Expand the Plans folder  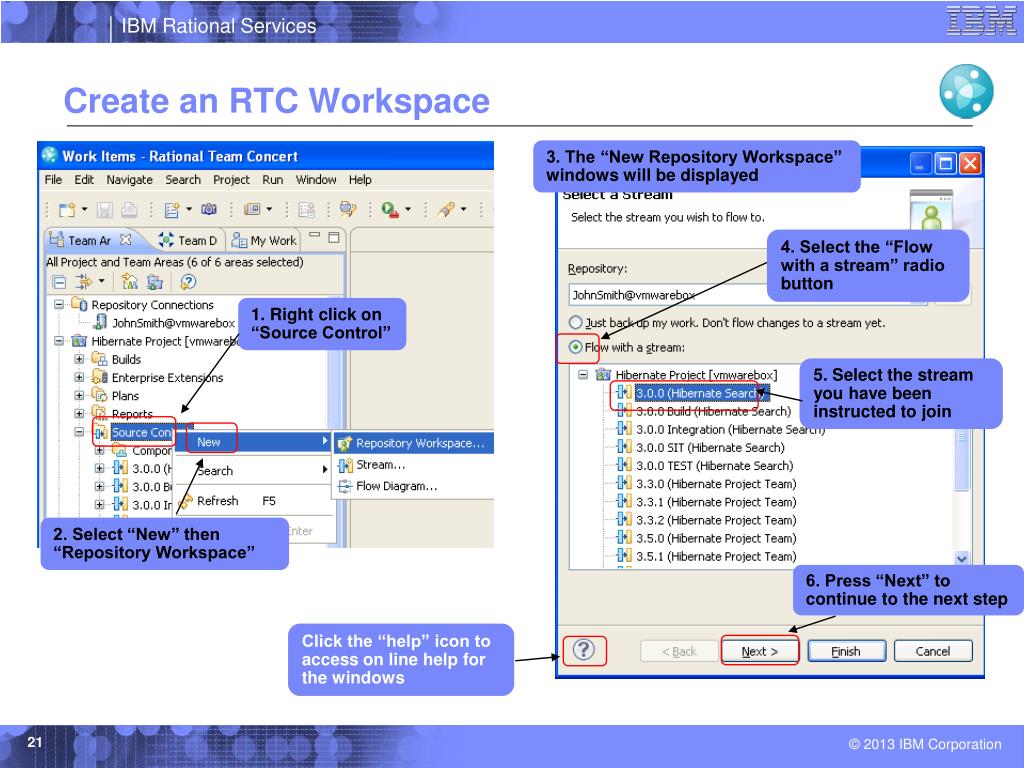(79, 396)
